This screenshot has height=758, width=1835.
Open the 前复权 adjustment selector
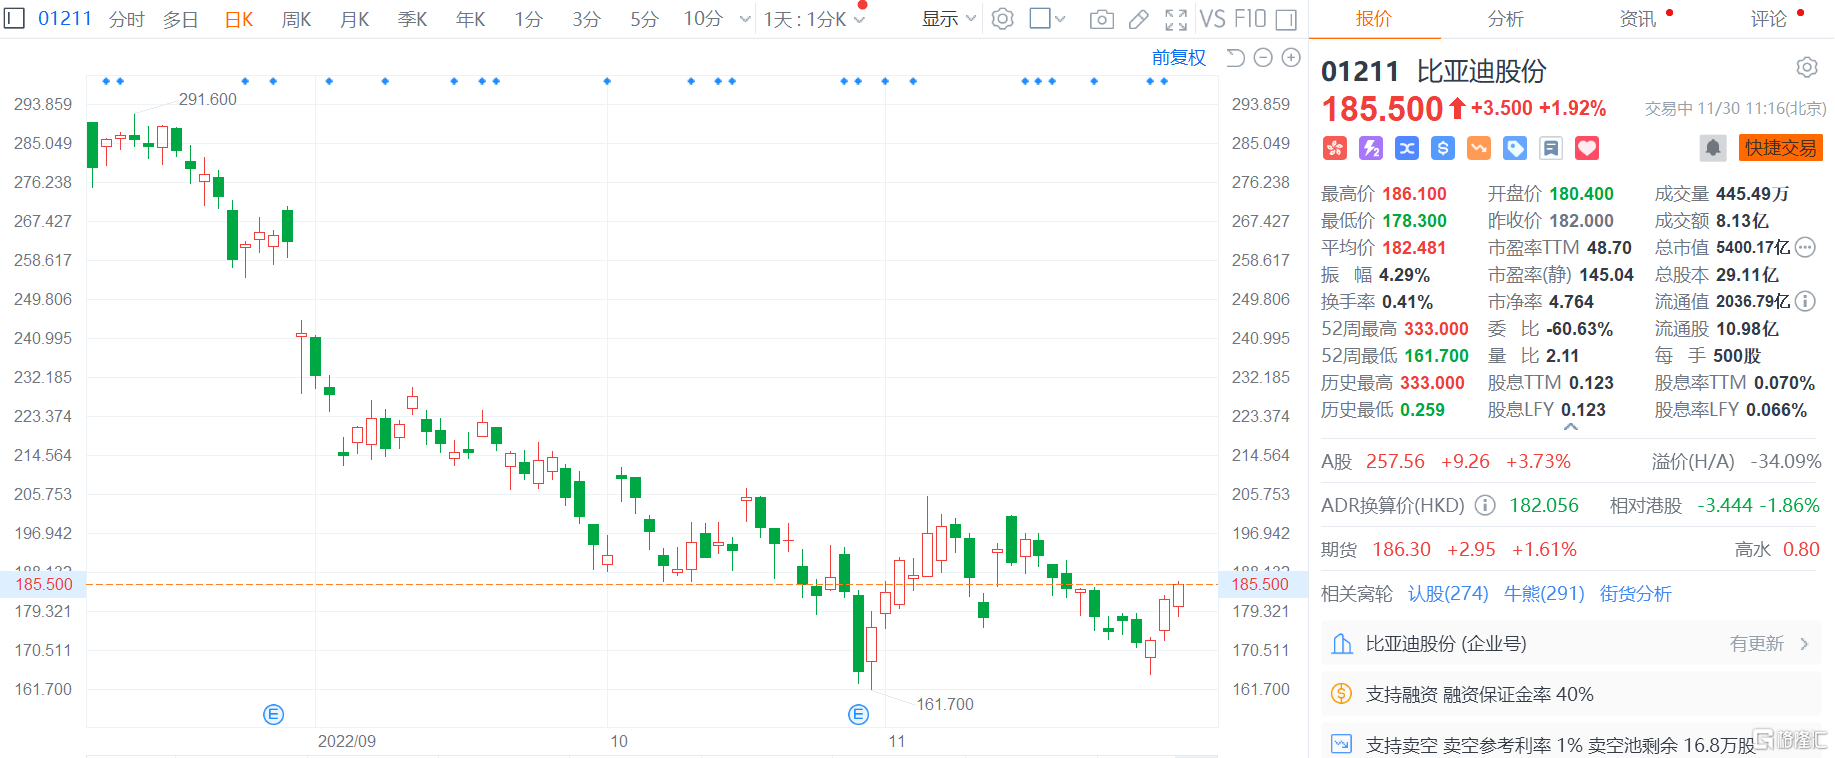point(1179,58)
